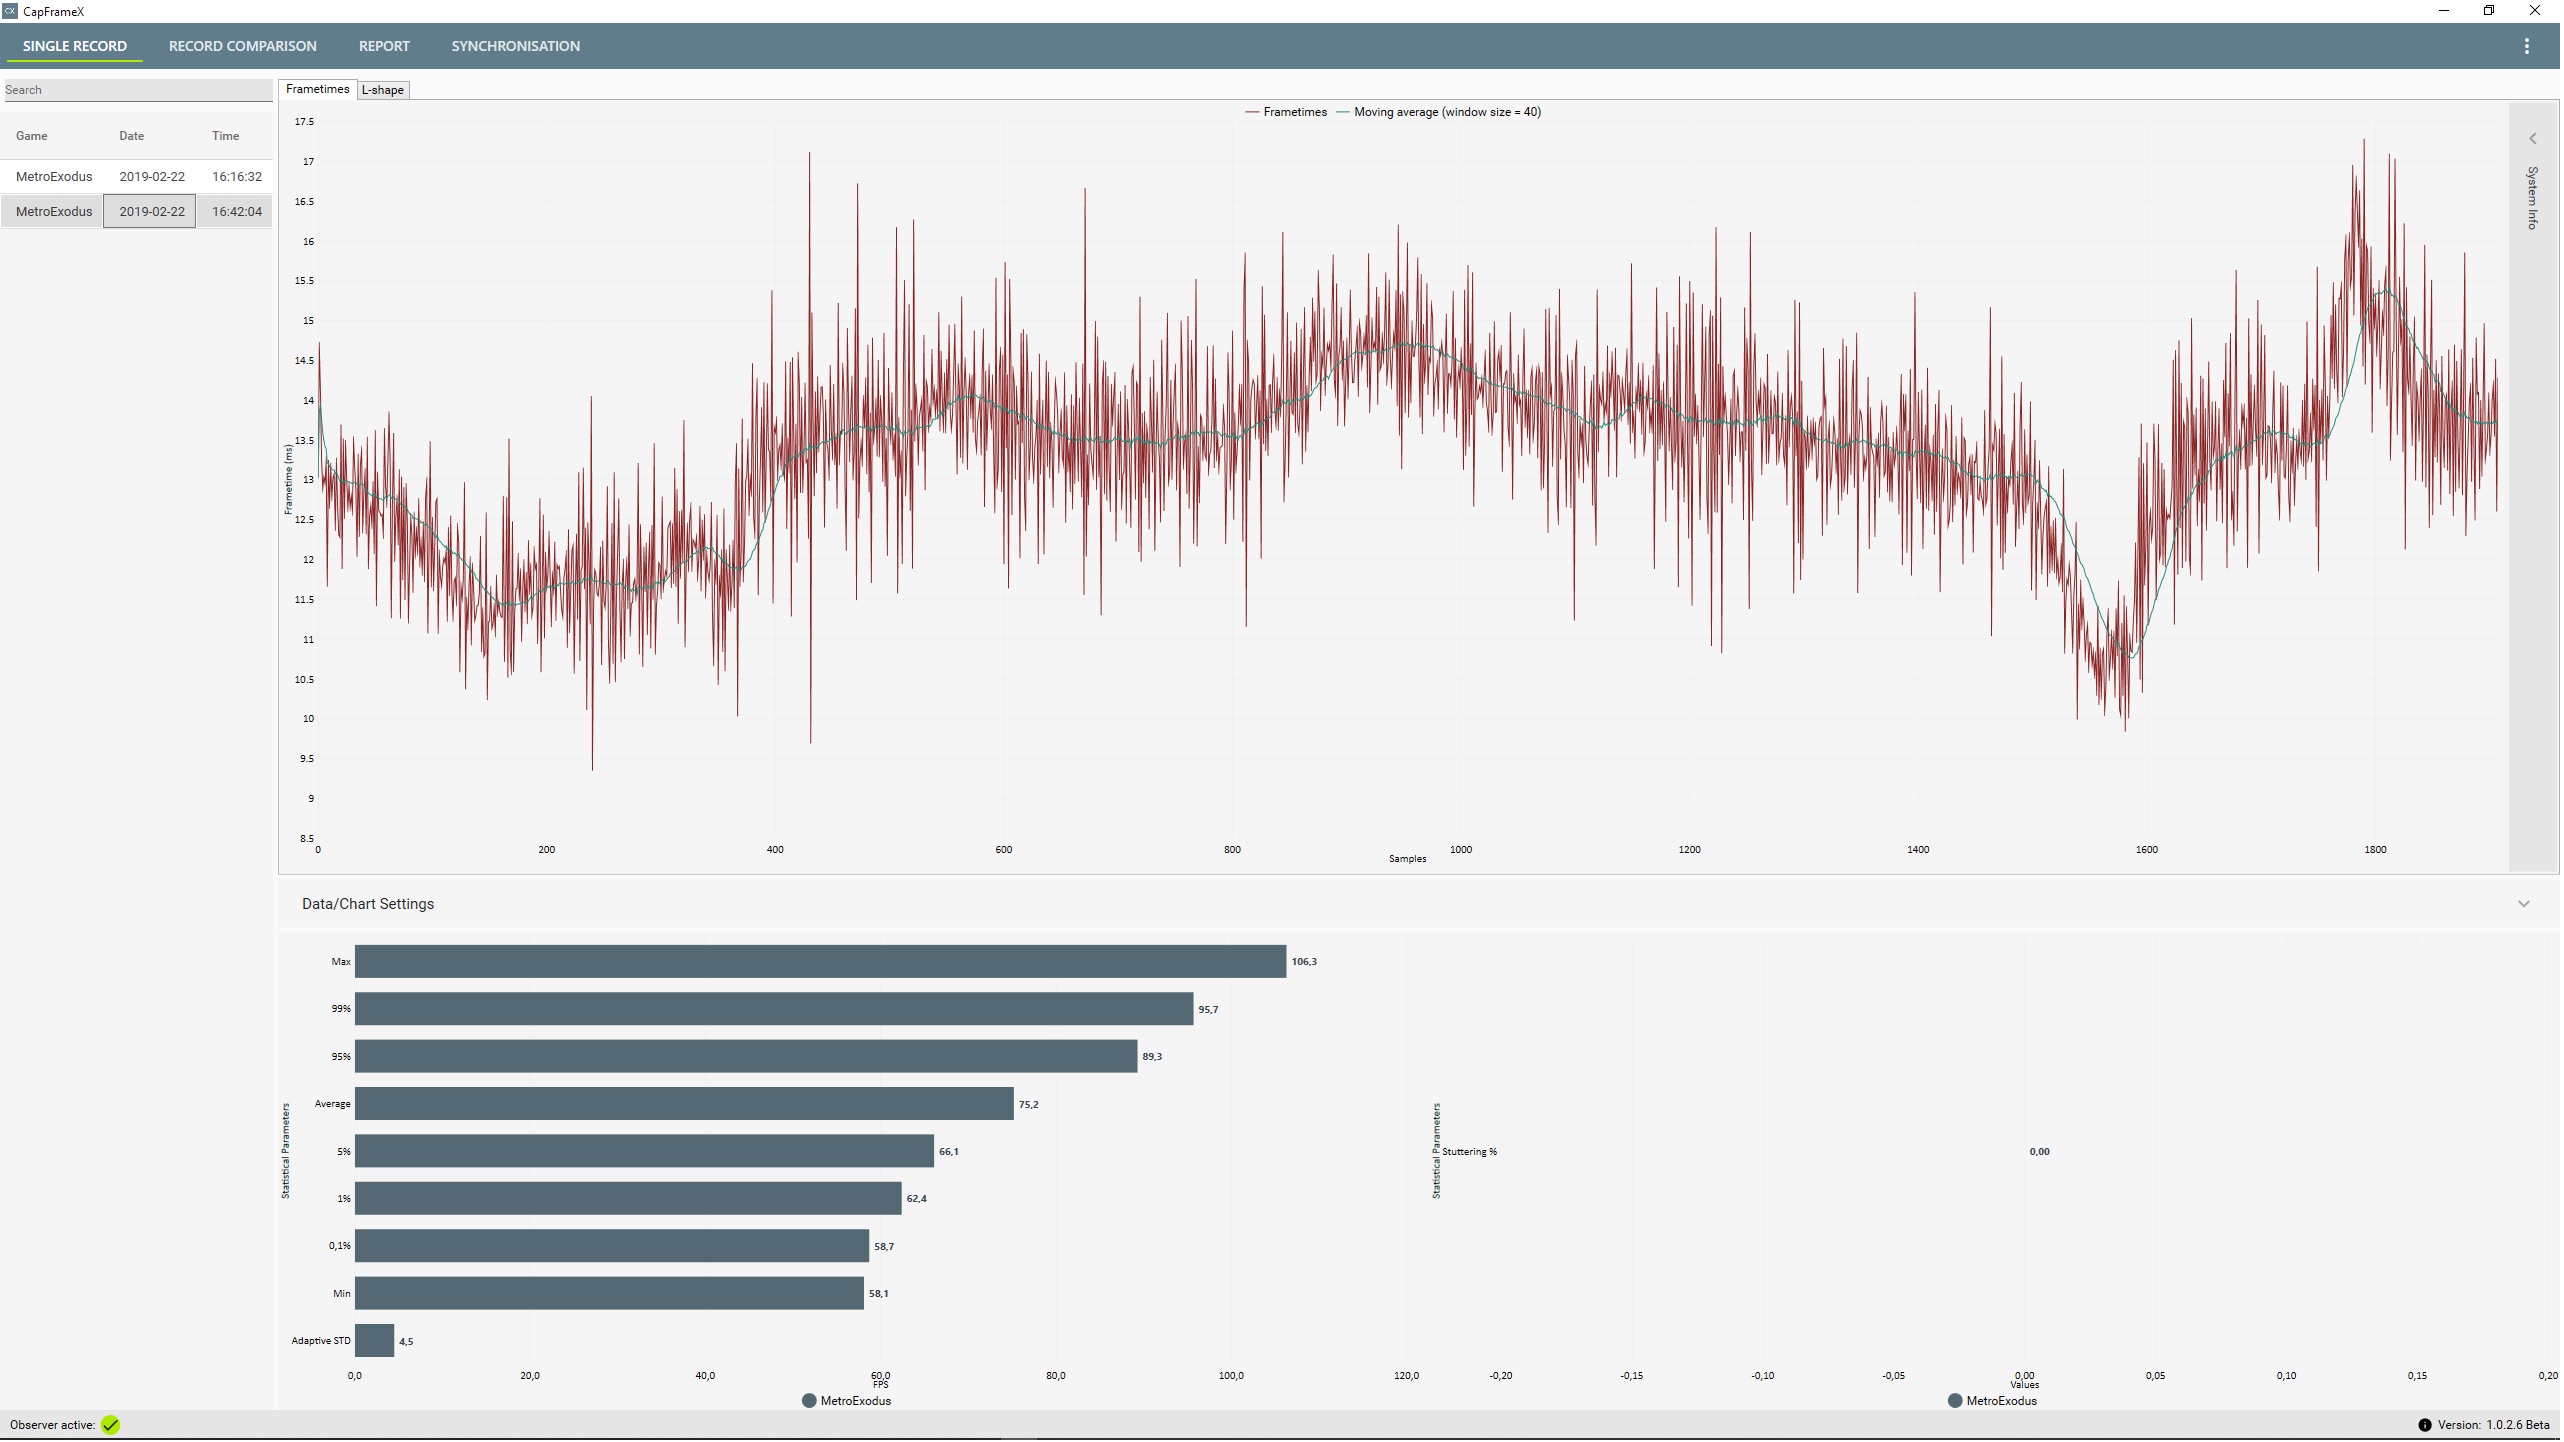The image size is (2564, 1442).
Task: Click the green observer active checkmark icon
Action: pyautogui.click(x=111, y=1427)
